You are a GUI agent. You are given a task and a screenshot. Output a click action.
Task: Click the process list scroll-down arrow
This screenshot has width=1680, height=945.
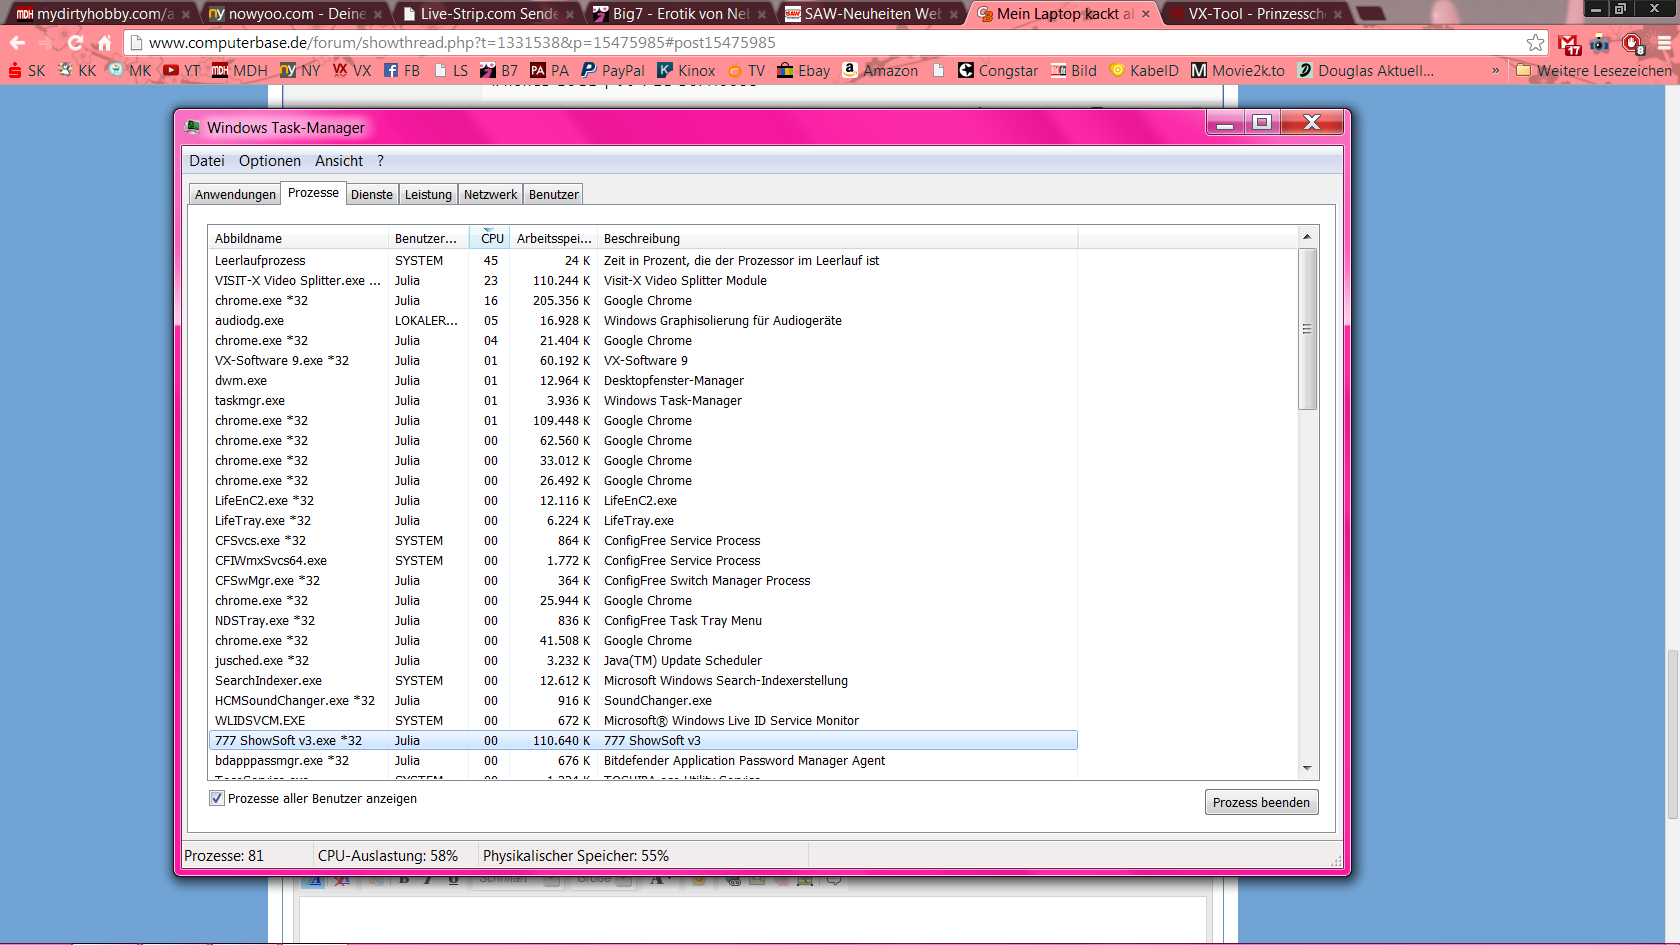point(1307,768)
